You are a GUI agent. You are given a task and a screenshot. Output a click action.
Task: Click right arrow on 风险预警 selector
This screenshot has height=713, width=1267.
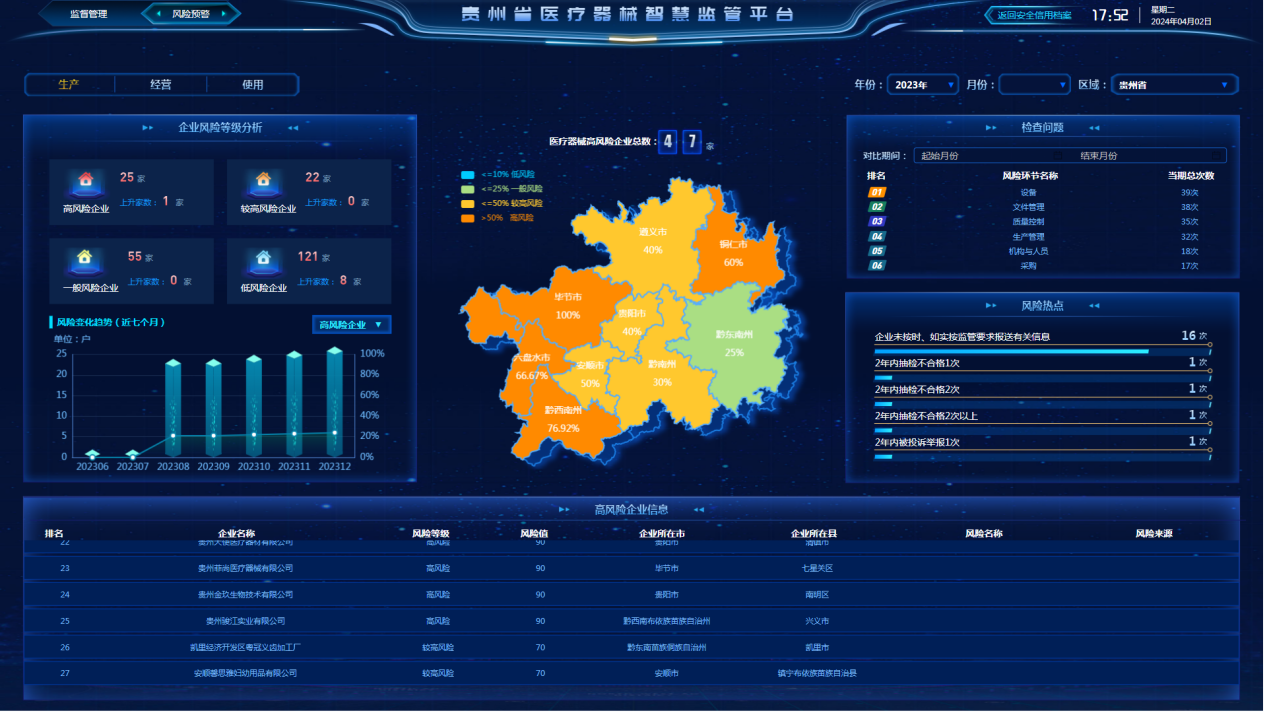coord(224,14)
